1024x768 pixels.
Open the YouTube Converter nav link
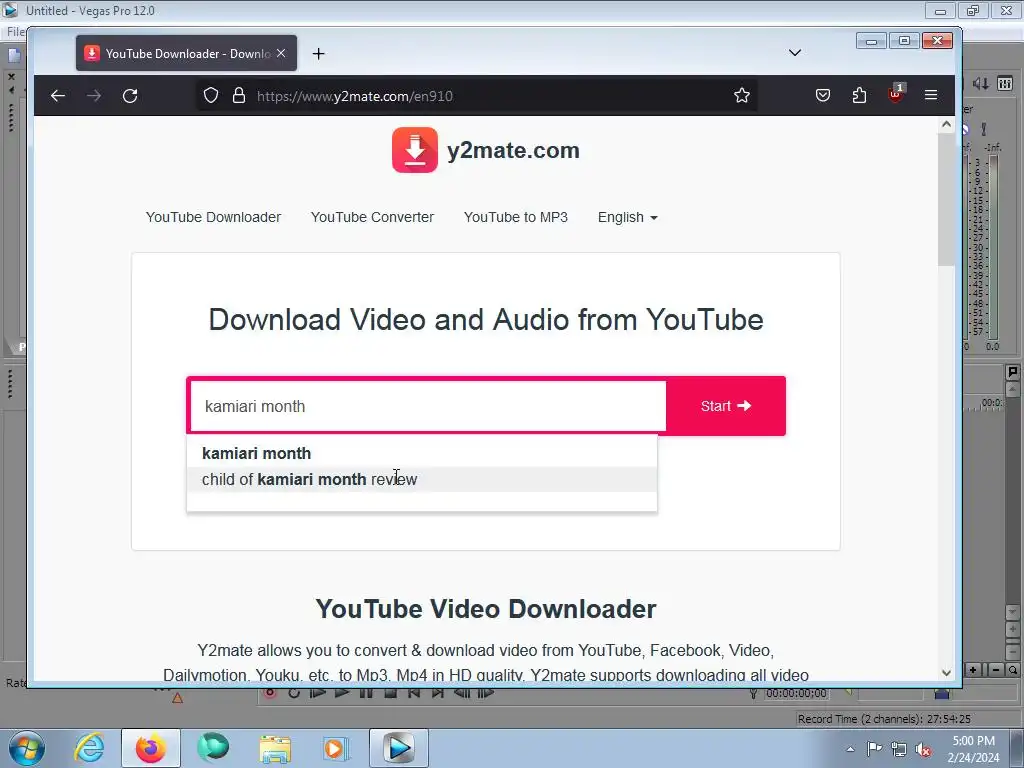click(x=372, y=217)
